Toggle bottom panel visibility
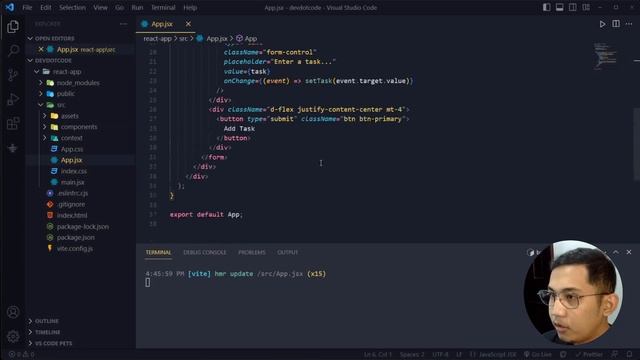Screen dimensions: 640x360 point(560,7)
